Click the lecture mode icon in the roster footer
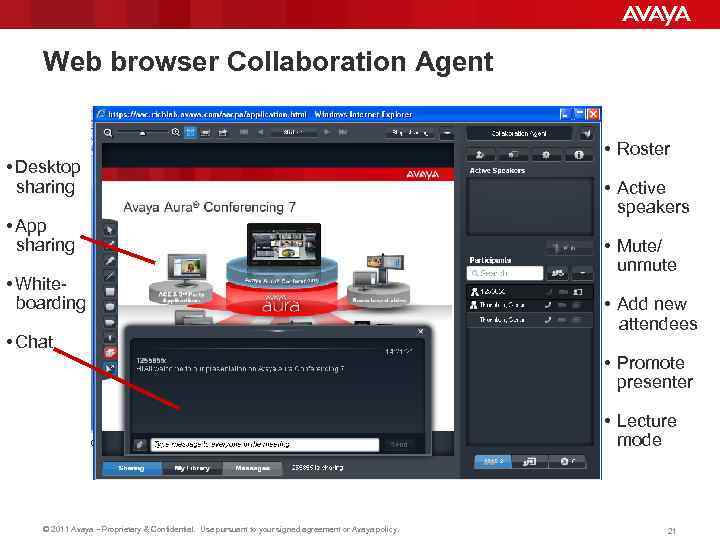The width and height of the screenshot is (720, 540). pos(529,461)
